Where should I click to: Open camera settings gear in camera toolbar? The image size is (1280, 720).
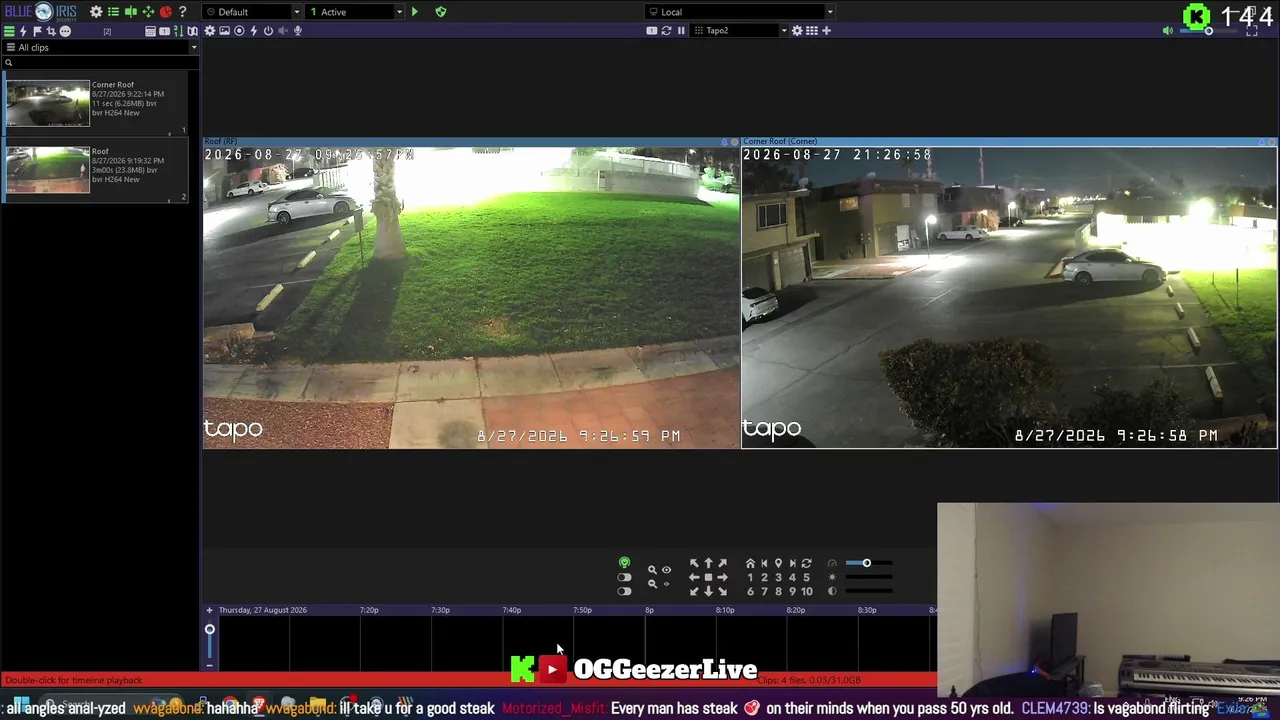tap(210, 31)
